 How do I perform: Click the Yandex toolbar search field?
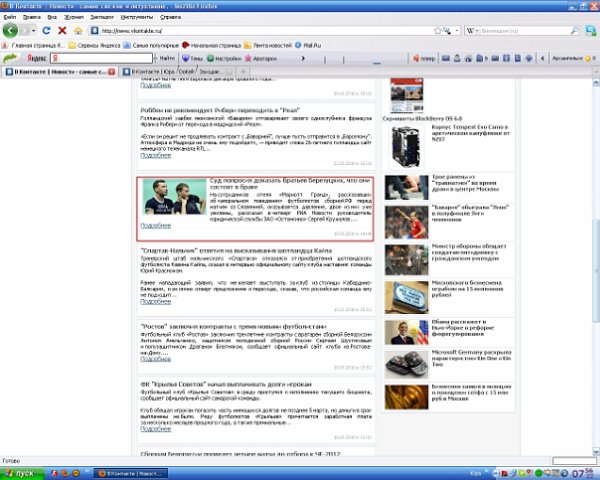100,59
